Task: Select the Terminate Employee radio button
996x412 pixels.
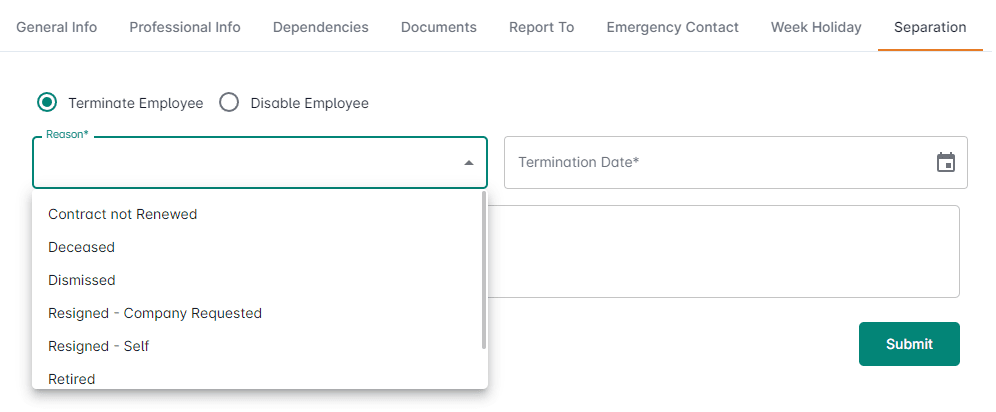Action: [47, 103]
